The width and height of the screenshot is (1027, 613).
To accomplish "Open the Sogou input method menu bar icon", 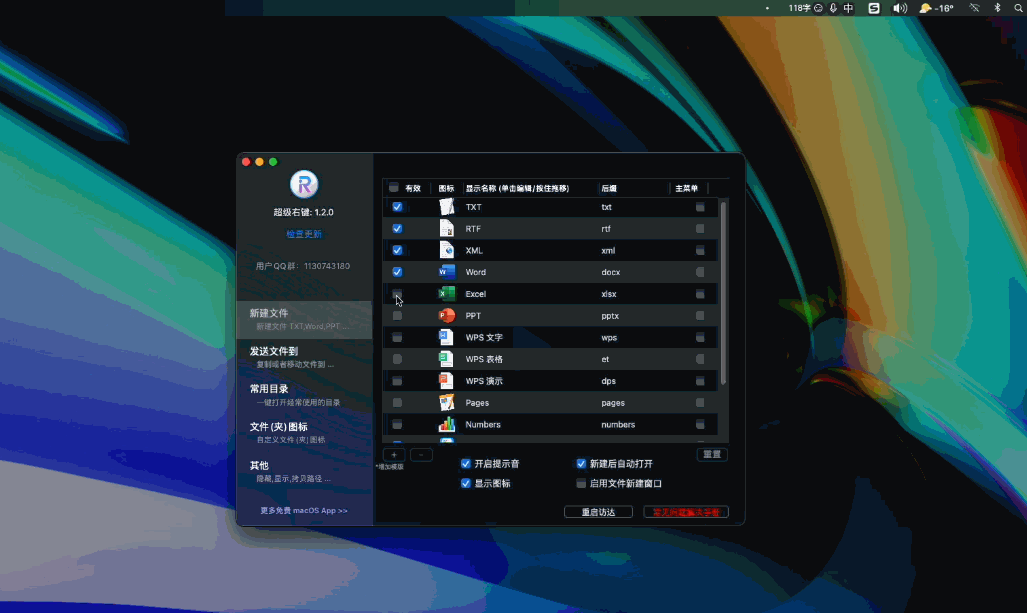I will coord(874,8).
